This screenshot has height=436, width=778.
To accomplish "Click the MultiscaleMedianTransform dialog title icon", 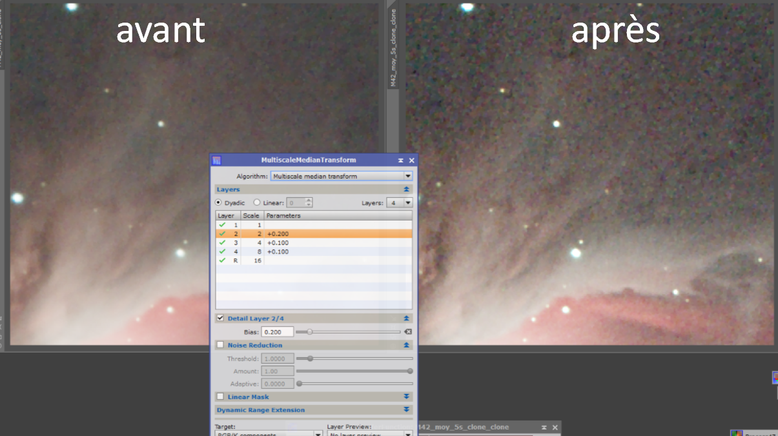I will tap(217, 160).
